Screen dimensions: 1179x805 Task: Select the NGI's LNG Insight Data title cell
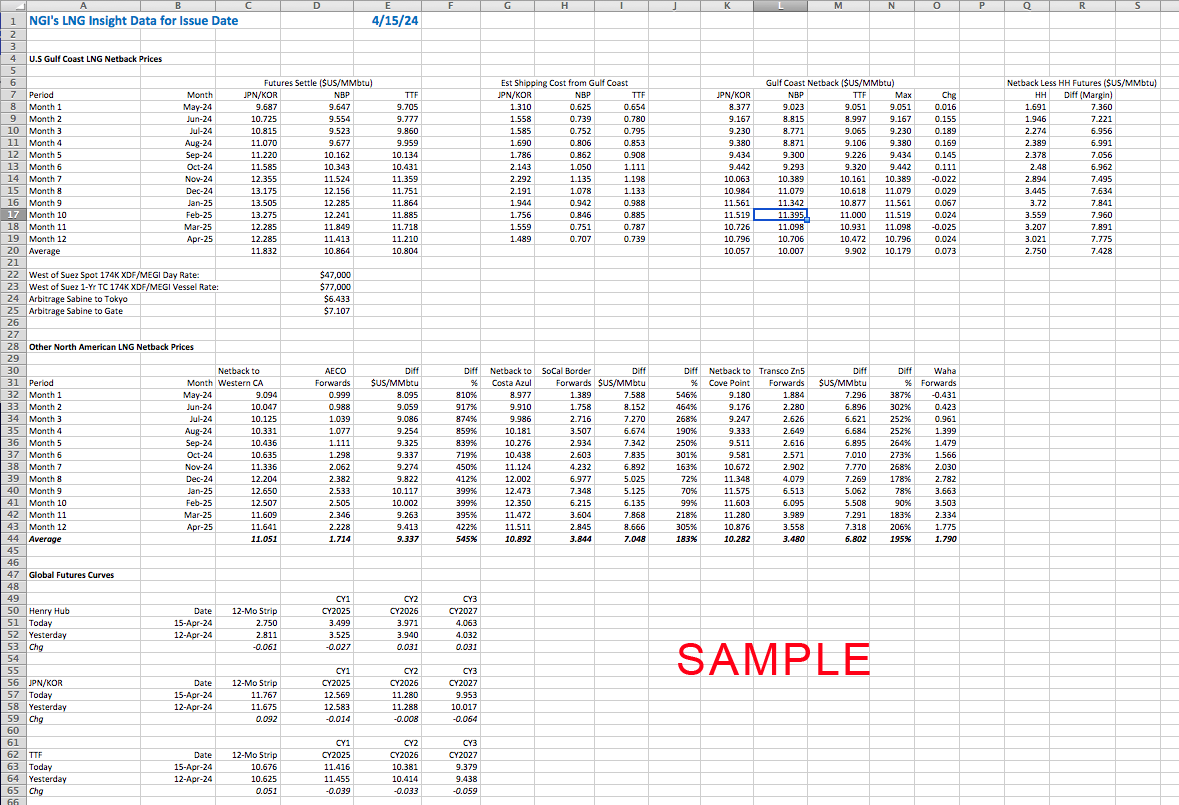coord(83,20)
